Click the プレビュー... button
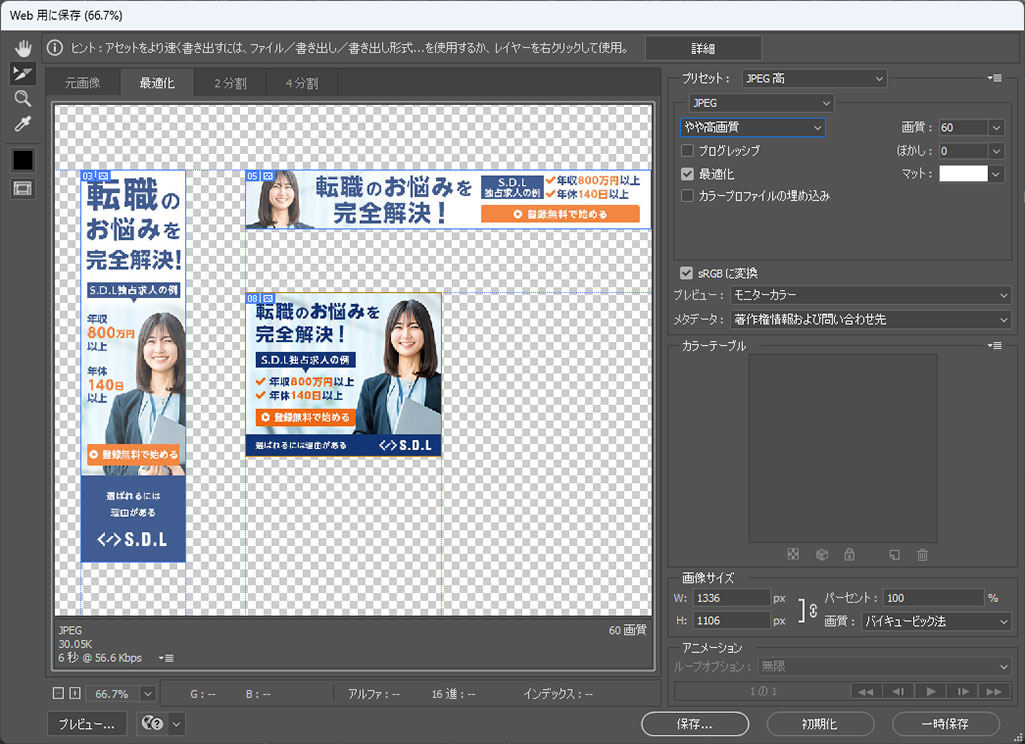 (x=86, y=723)
